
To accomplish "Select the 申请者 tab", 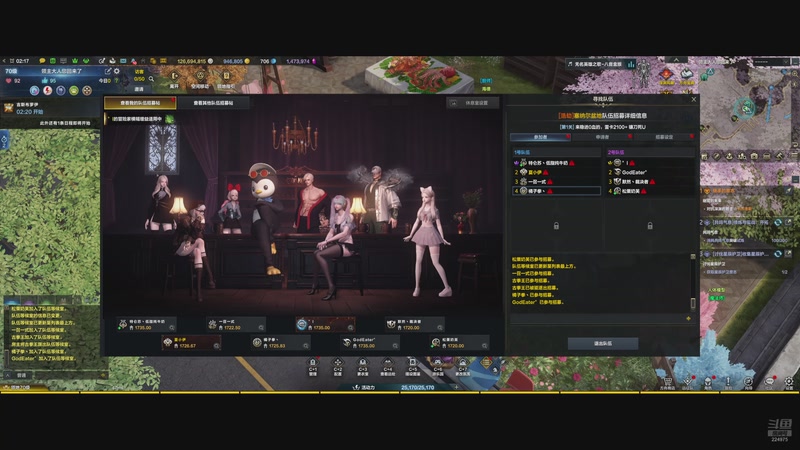I will 602,137.
